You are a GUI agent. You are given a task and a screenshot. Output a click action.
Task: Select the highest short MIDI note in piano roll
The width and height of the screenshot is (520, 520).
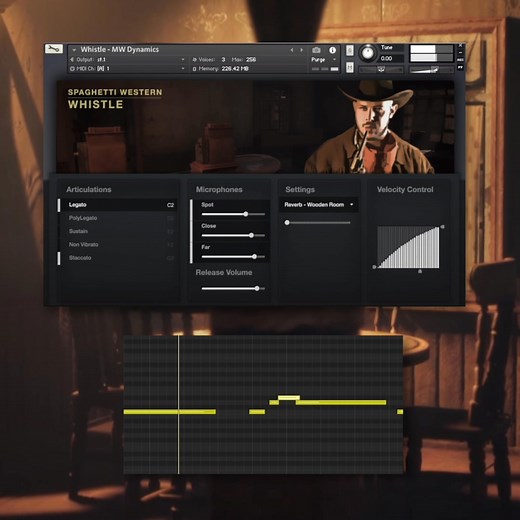click(289, 398)
